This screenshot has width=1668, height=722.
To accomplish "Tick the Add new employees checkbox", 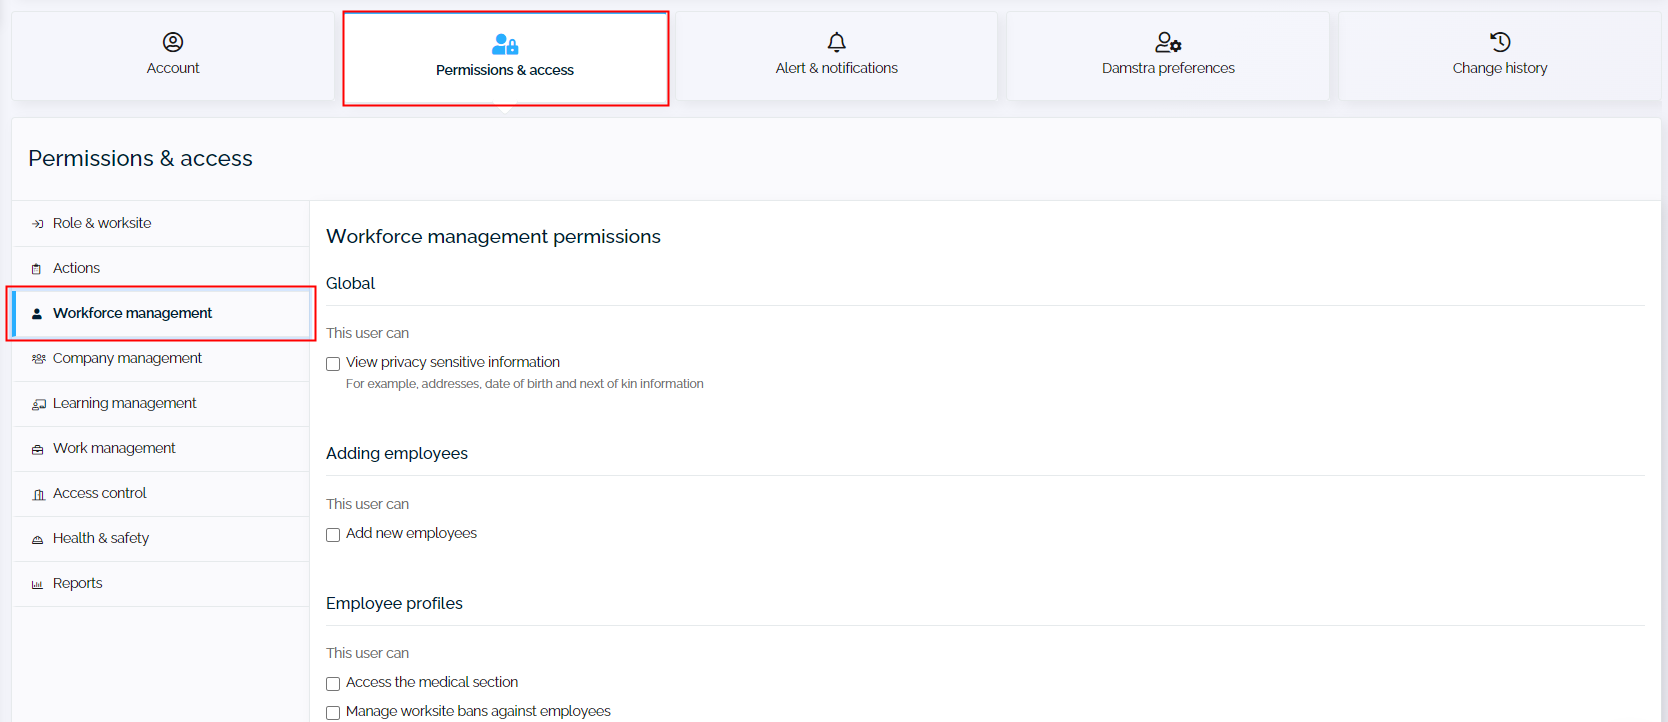I will point(333,535).
